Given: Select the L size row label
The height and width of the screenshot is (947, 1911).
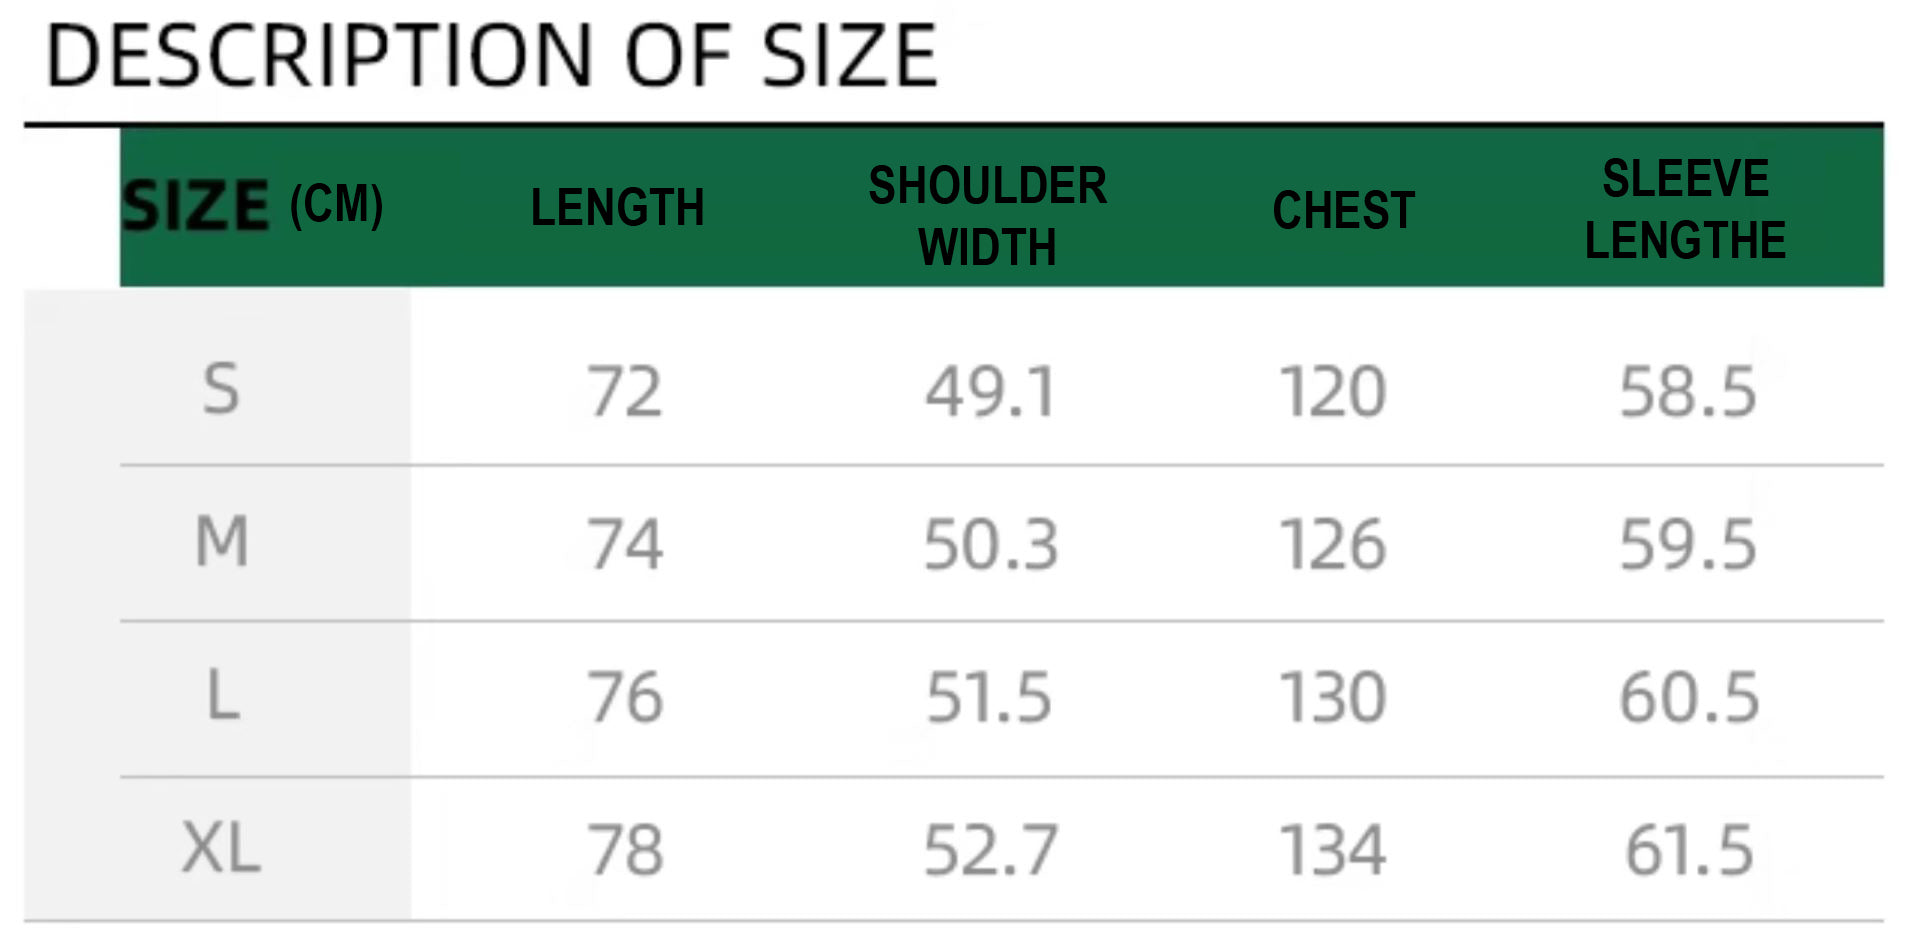Looking at the screenshot, I should (223, 696).
